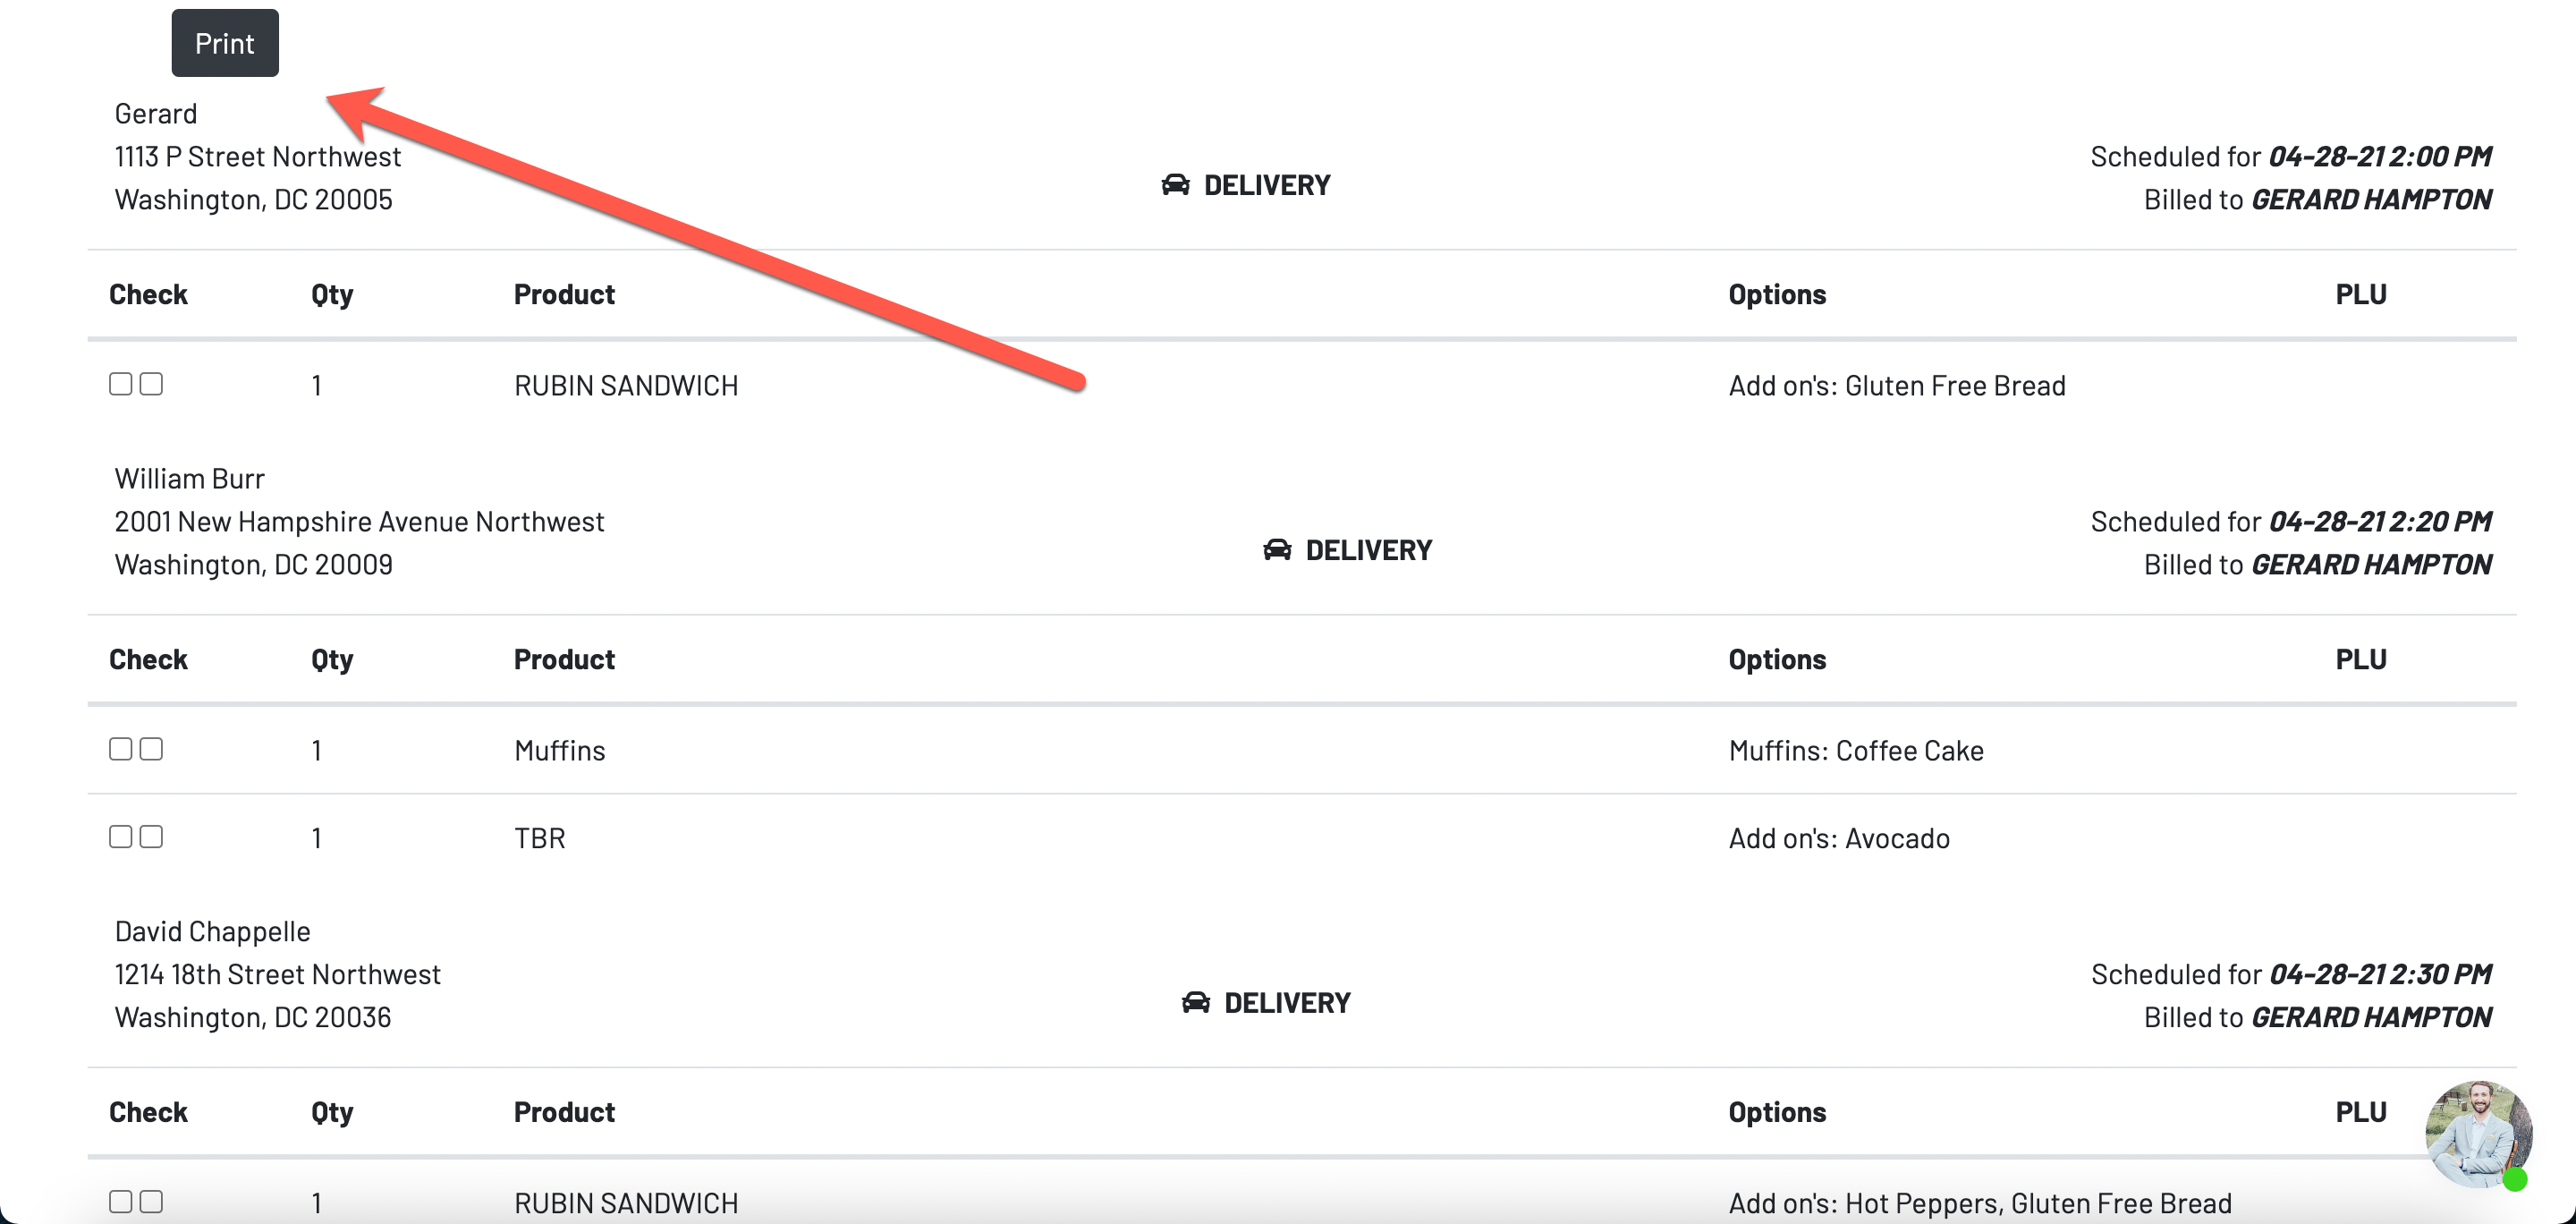Check first checkbox for Gerard's Rubin Sandwich
This screenshot has width=2576, height=1224.
120,384
